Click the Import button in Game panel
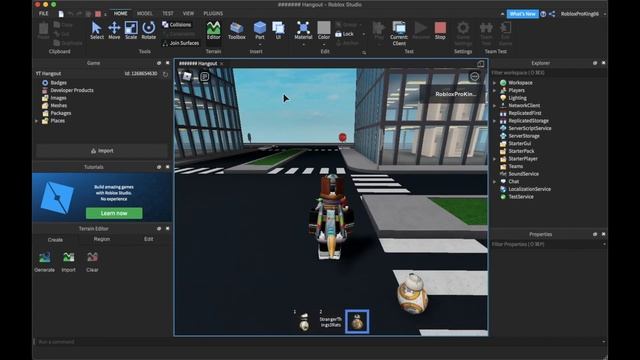 tap(102, 151)
